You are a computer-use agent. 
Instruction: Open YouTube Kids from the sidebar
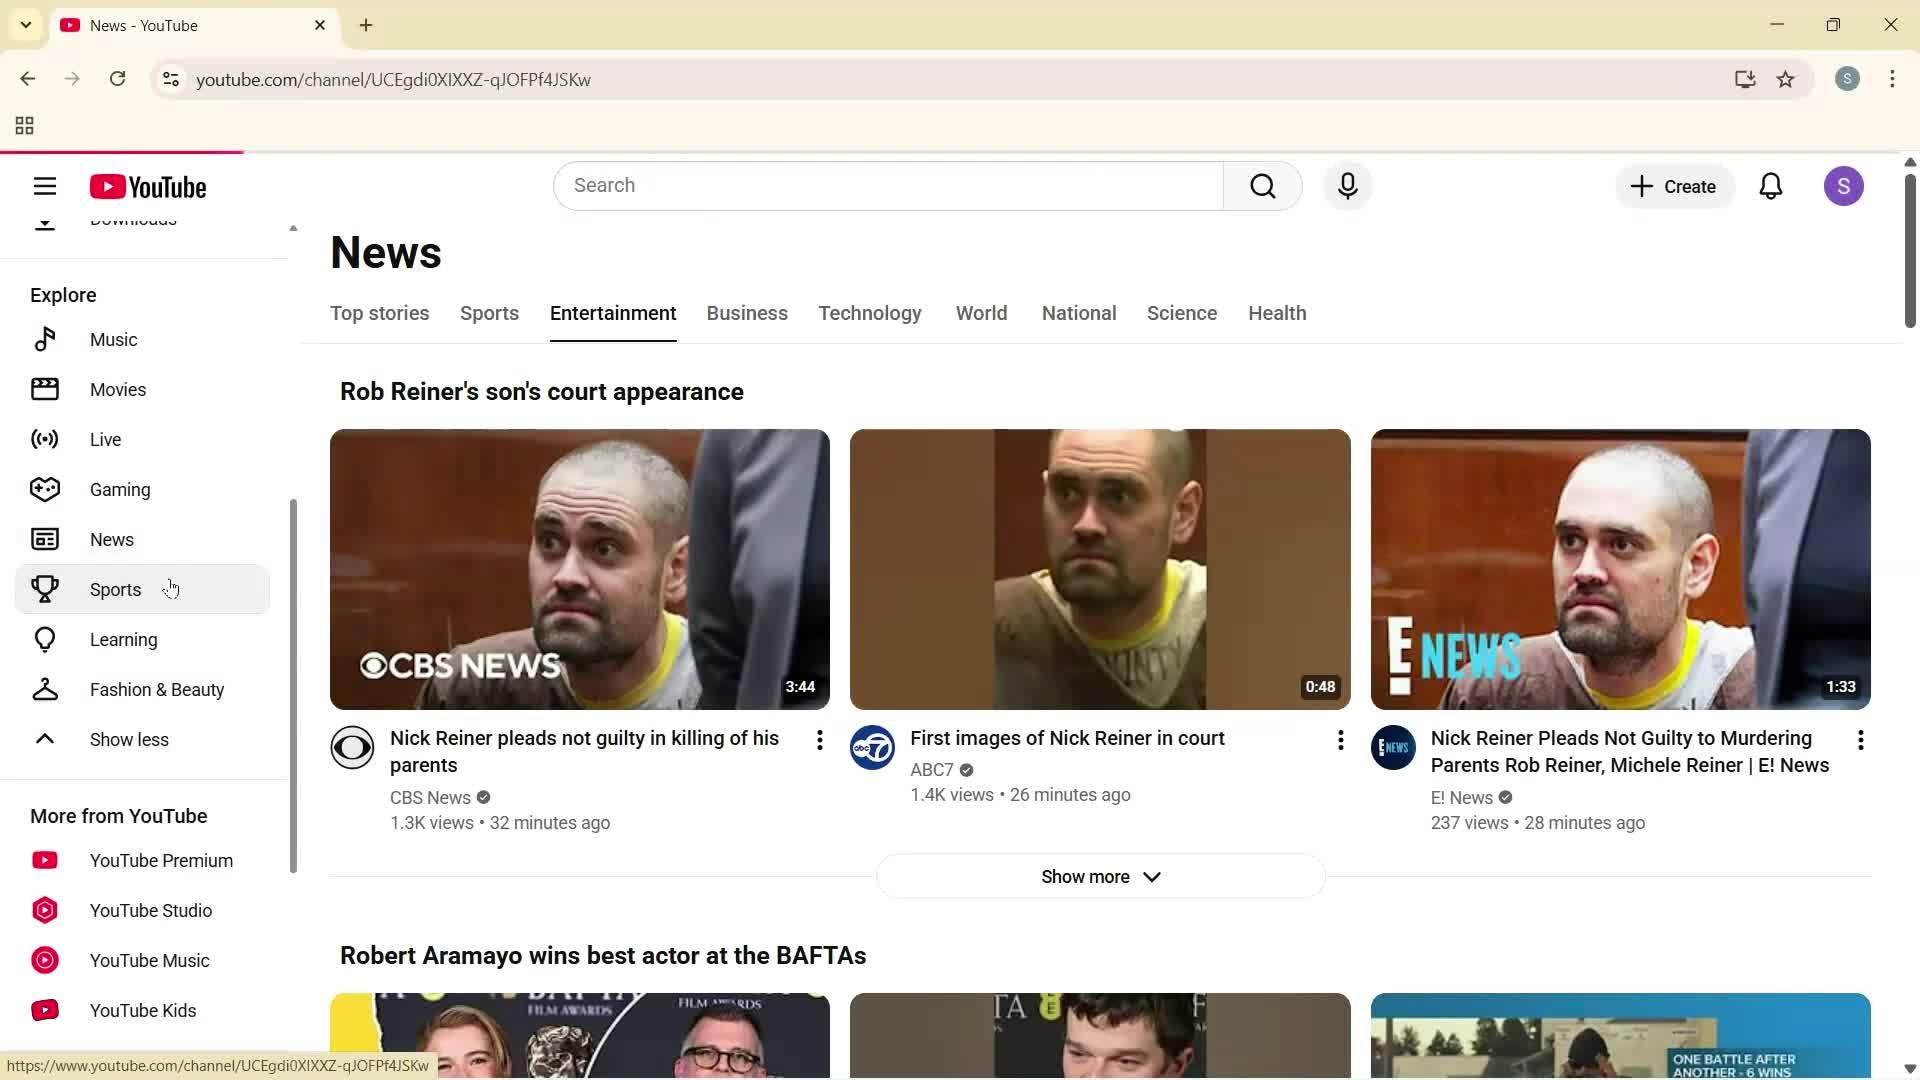[x=142, y=1010]
